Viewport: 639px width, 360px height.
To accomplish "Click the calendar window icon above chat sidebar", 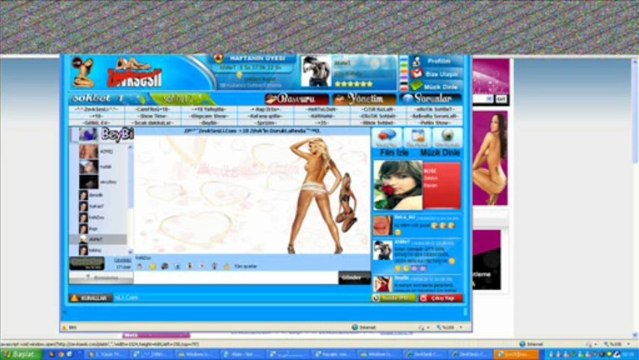I will [417, 138].
